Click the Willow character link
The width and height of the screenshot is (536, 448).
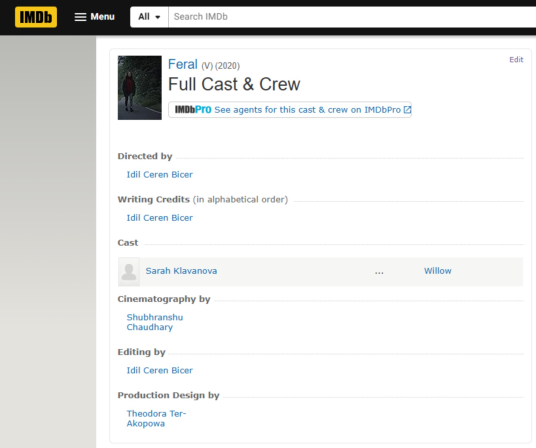point(438,271)
